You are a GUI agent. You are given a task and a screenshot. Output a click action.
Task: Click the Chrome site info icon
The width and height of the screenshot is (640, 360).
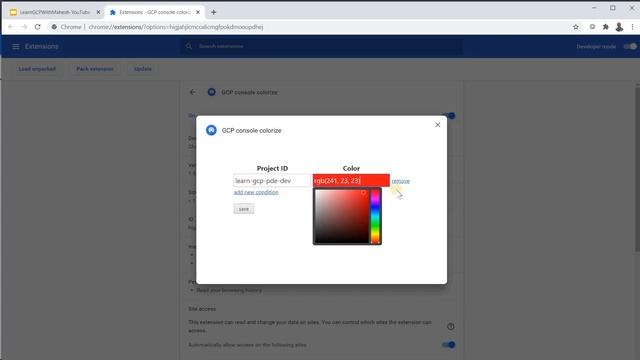[54, 27]
